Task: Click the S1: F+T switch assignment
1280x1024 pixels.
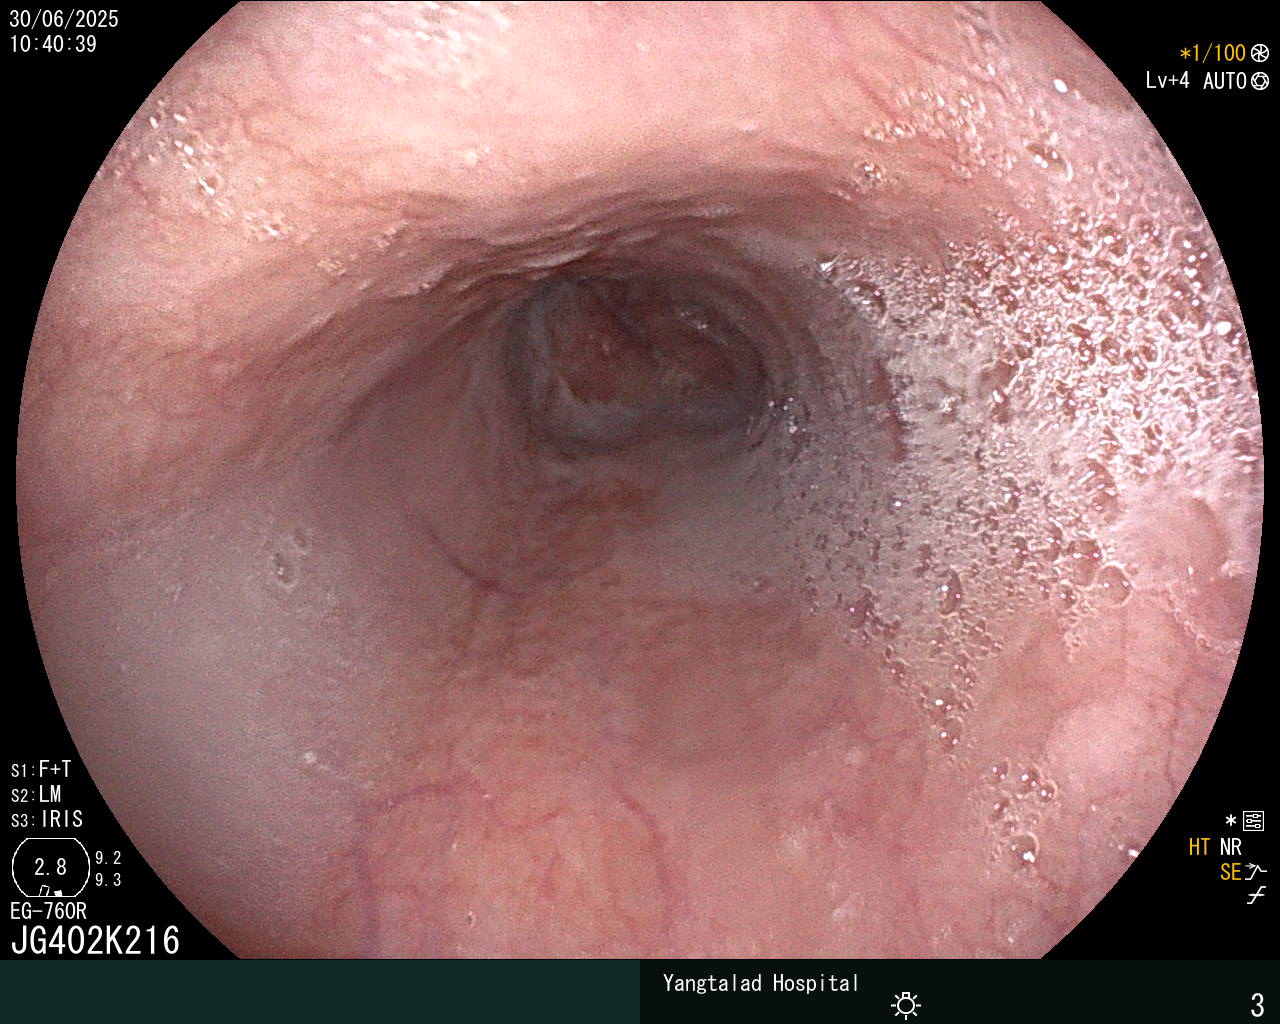Action: [41, 770]
